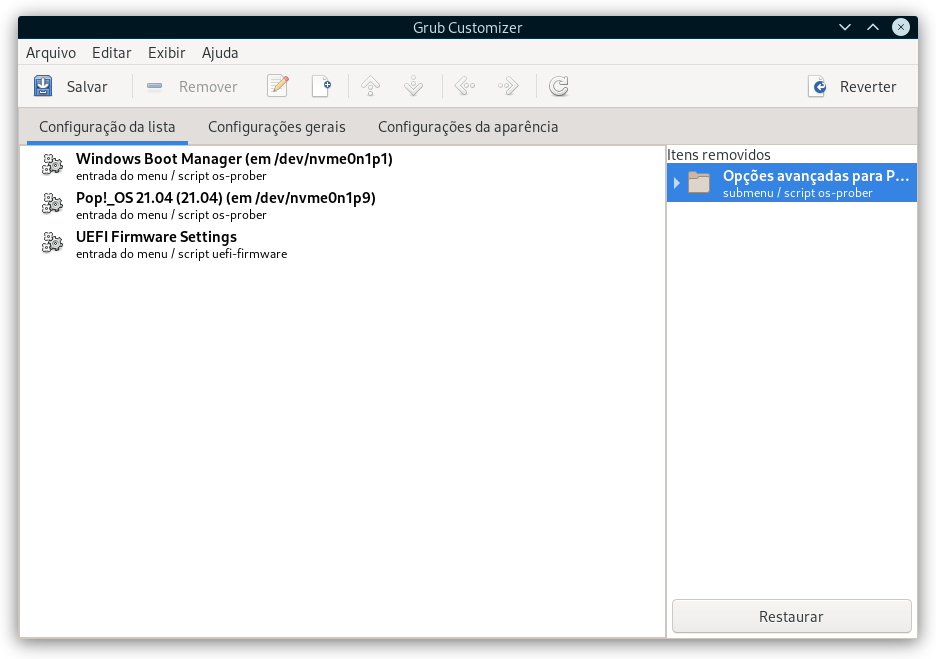Click the move down arrow icon
This screenshot has height=659, width=936.
pos(413,86)
